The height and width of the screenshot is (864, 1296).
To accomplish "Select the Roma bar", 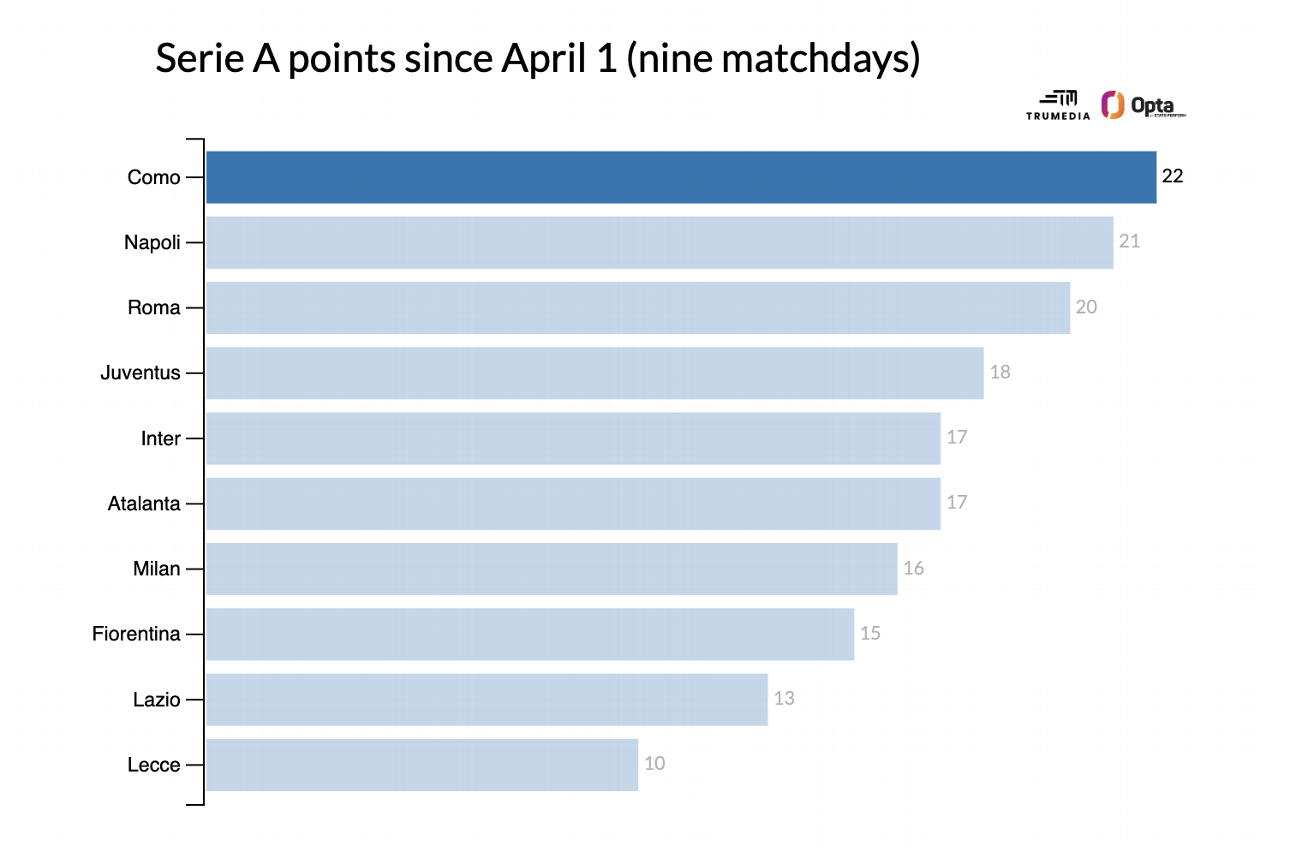I will click(638, 308).
